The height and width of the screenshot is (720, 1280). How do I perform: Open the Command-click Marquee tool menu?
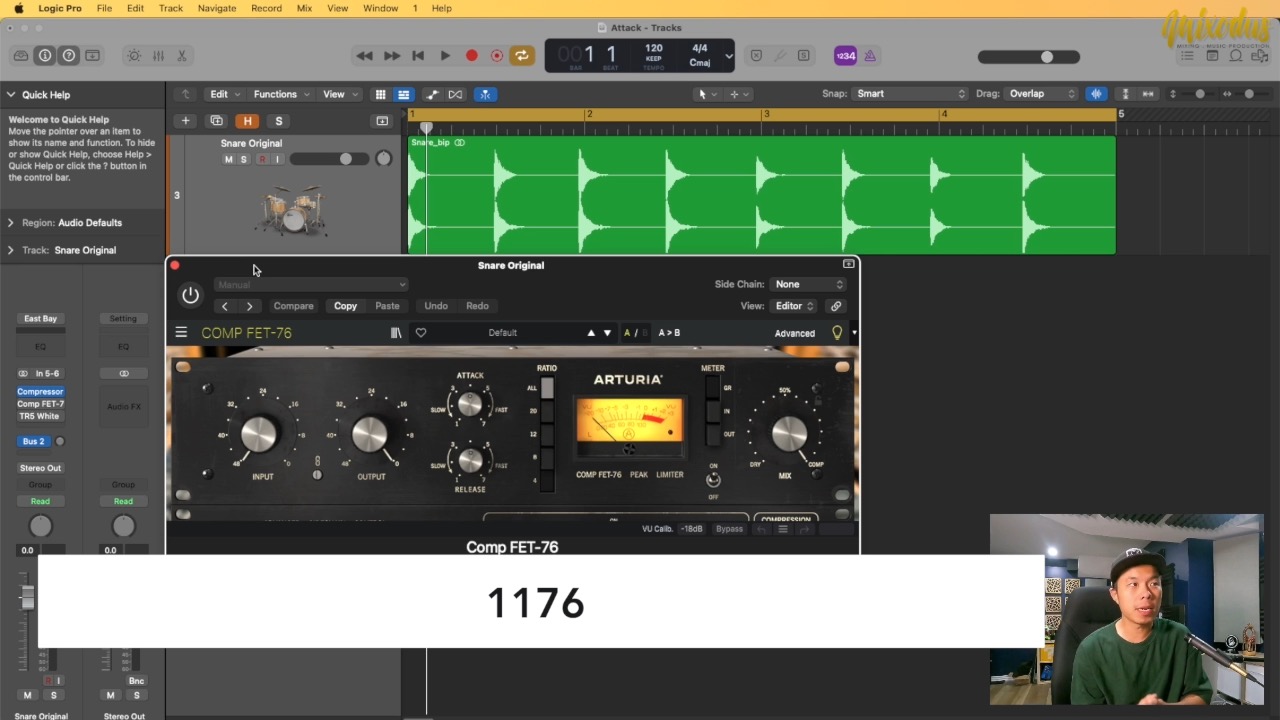click(740, 94)
